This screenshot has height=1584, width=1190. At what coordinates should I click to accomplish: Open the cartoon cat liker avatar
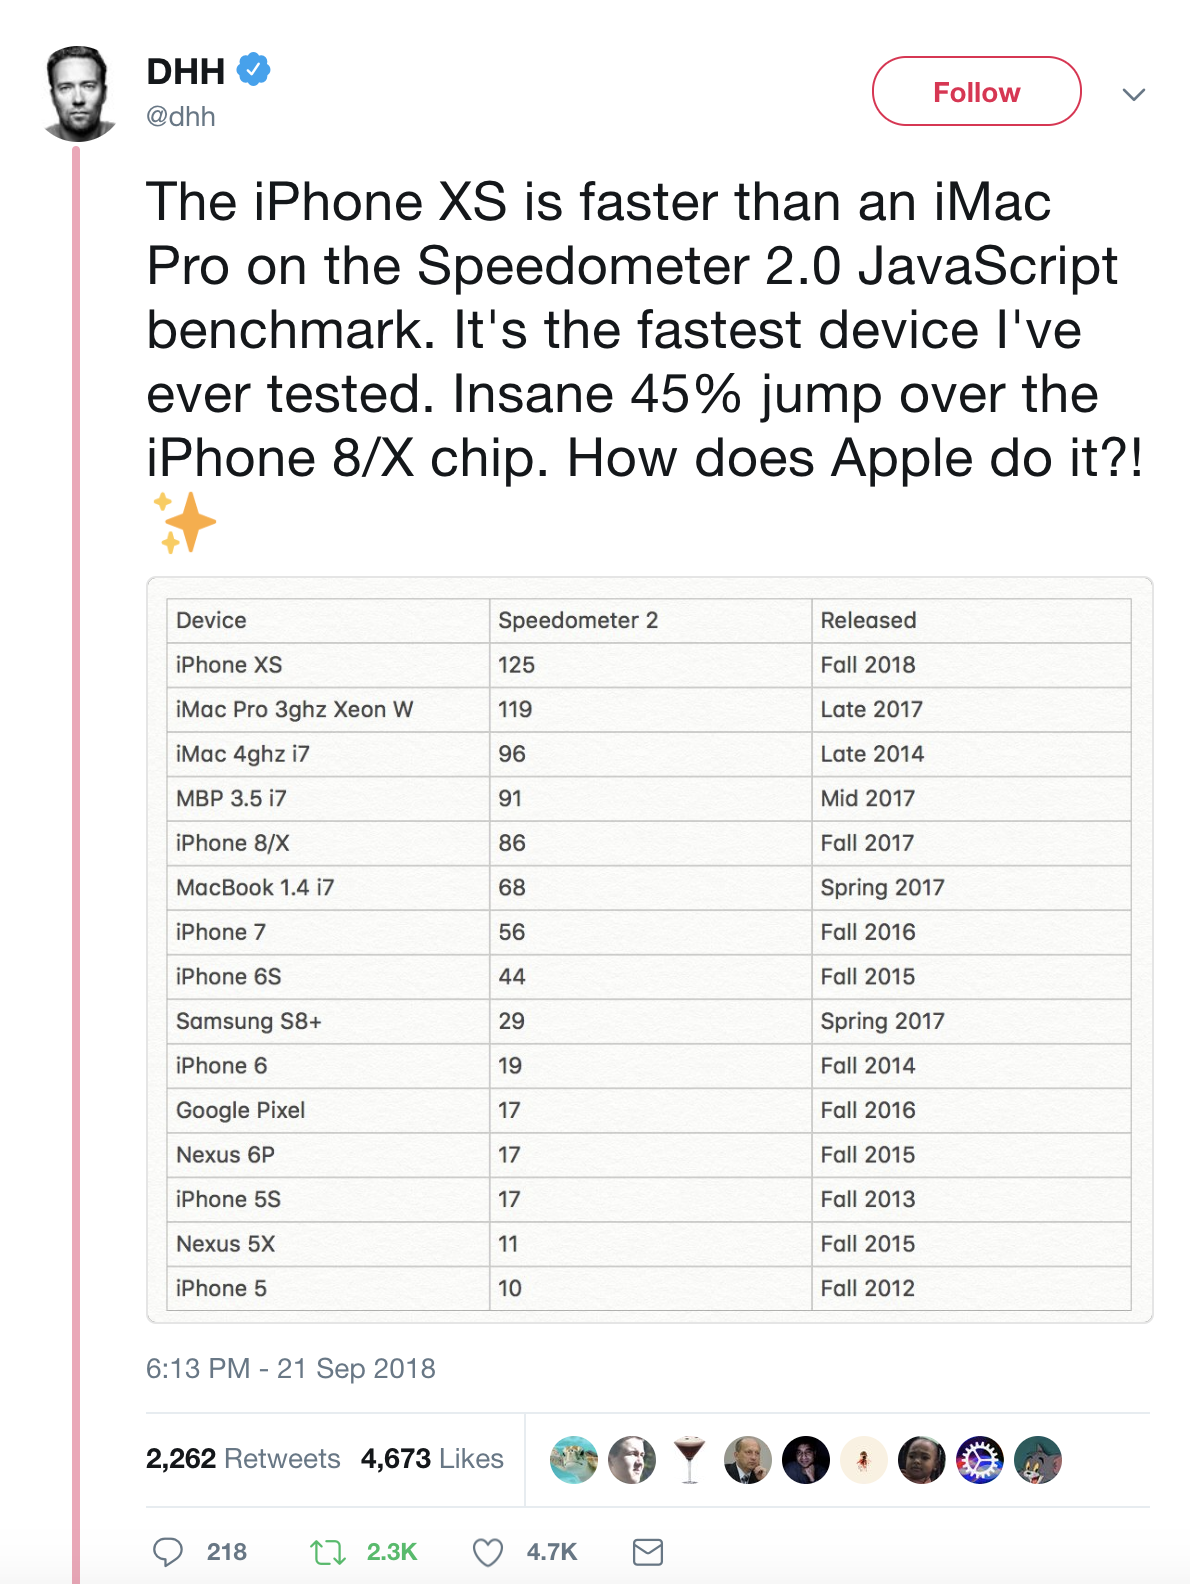click(1038, 1460)
